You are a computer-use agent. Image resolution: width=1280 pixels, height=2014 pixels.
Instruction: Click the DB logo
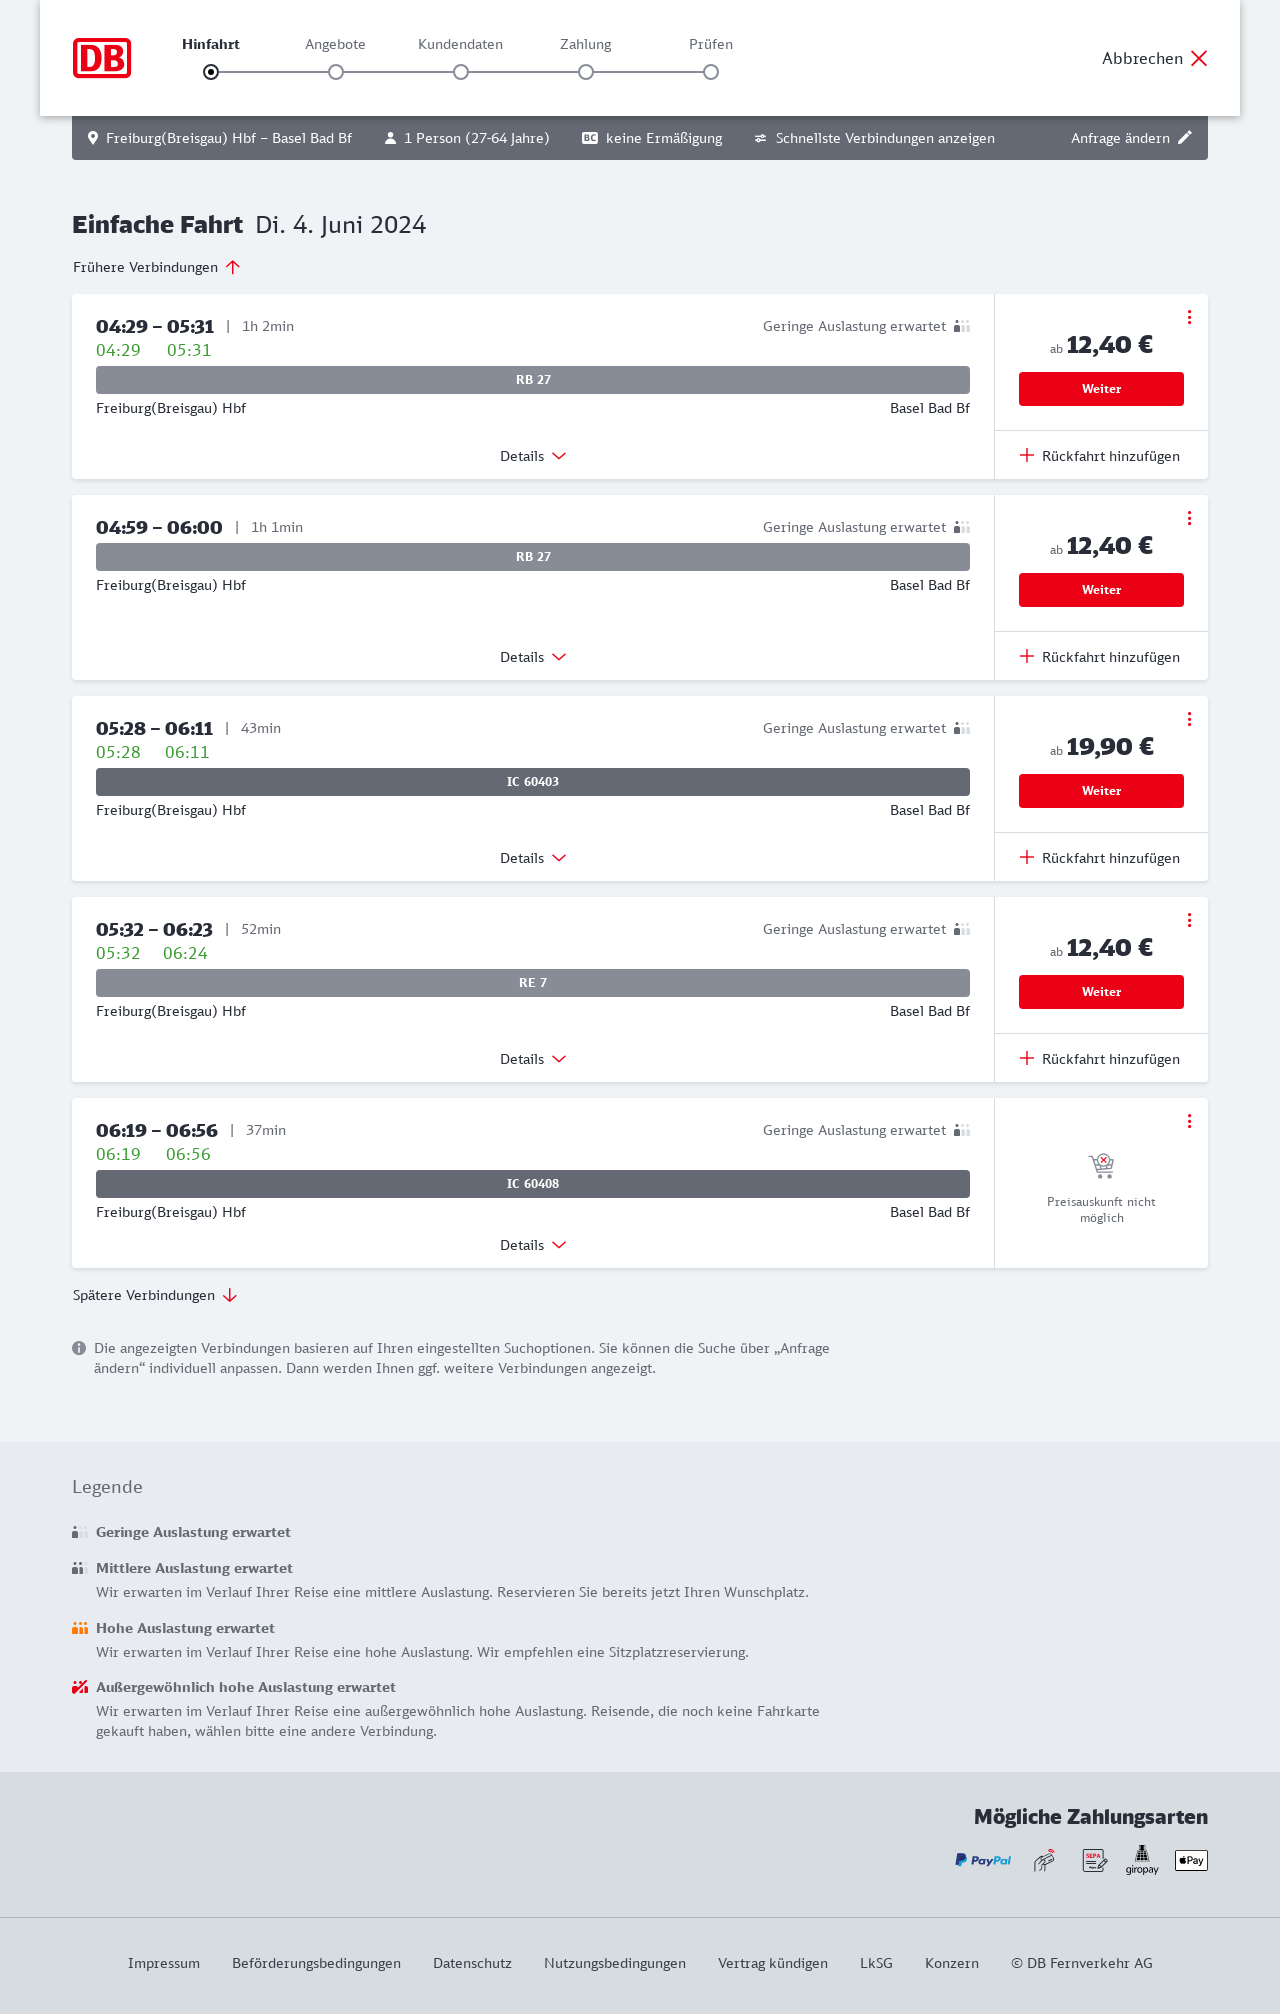point(102,58)
